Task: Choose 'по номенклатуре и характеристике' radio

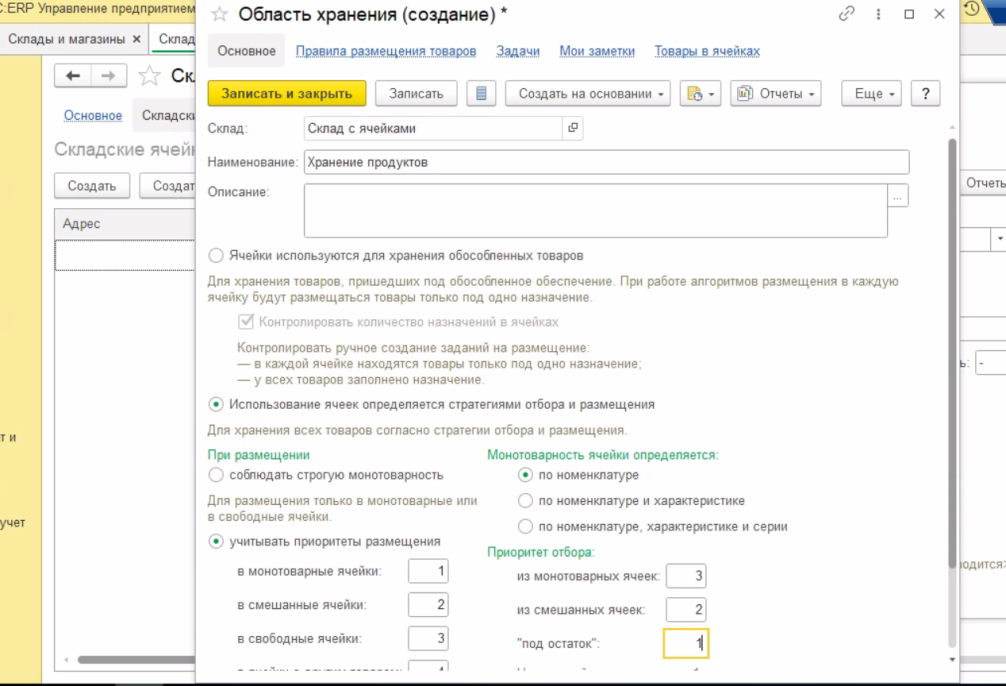Action: 526,501
